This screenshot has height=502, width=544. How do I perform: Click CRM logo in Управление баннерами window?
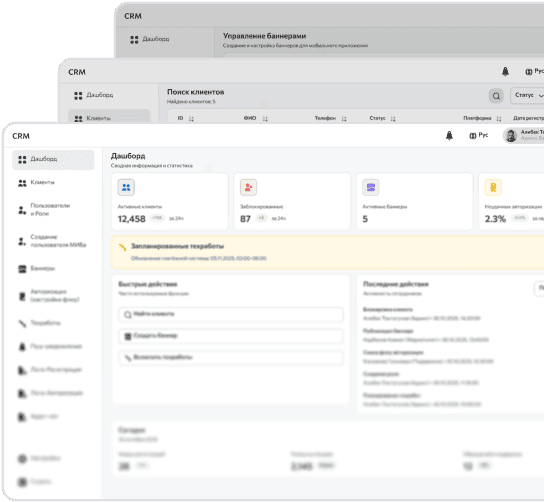133,16
